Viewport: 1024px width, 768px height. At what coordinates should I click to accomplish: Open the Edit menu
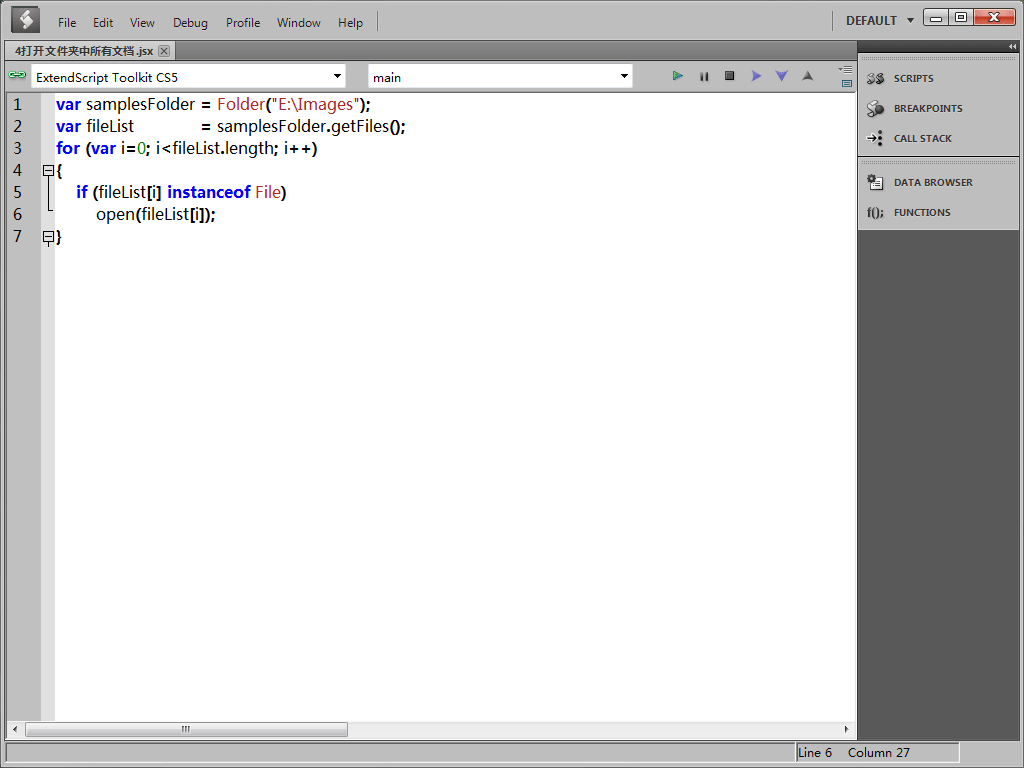click(103, 23)
